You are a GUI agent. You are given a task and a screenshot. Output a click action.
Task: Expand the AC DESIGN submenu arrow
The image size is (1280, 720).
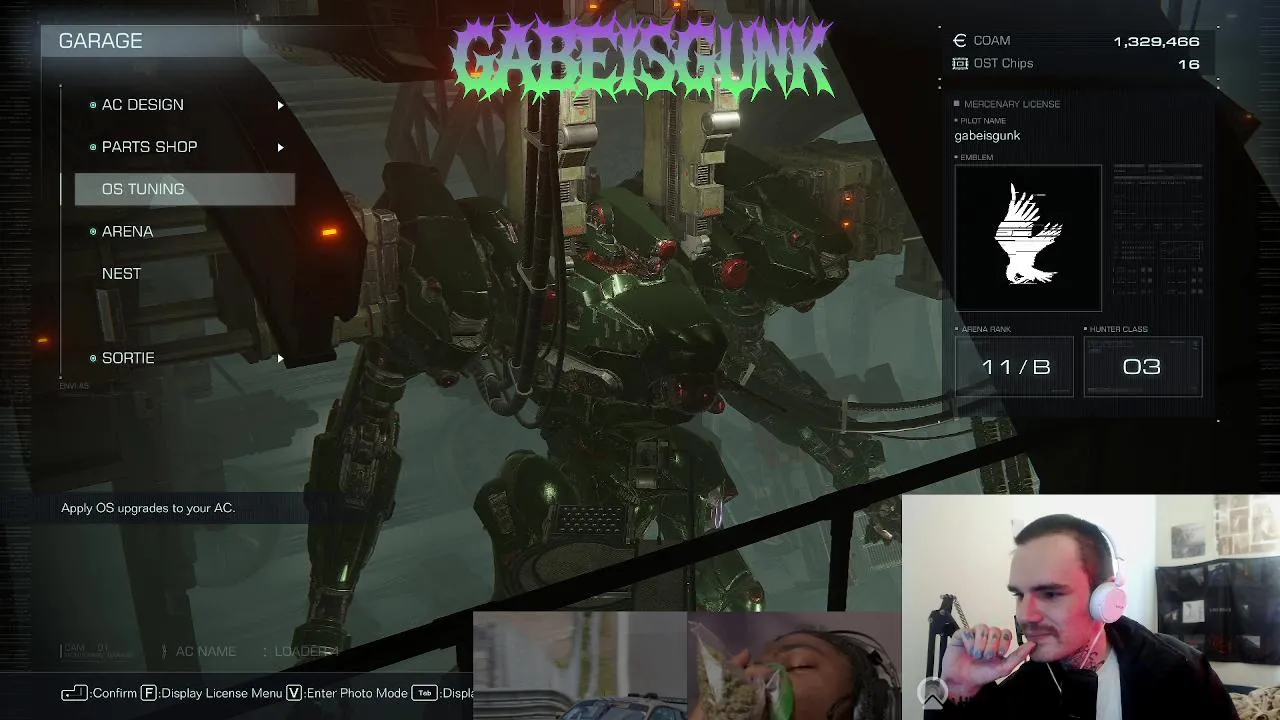(280, 105)
